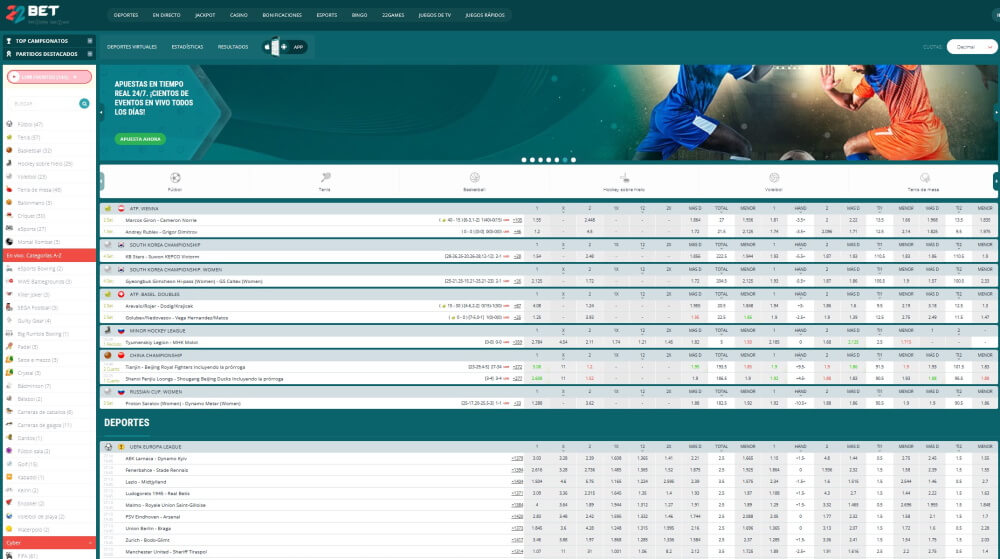Click the sidebar Buscar search field

click(43, 103)
